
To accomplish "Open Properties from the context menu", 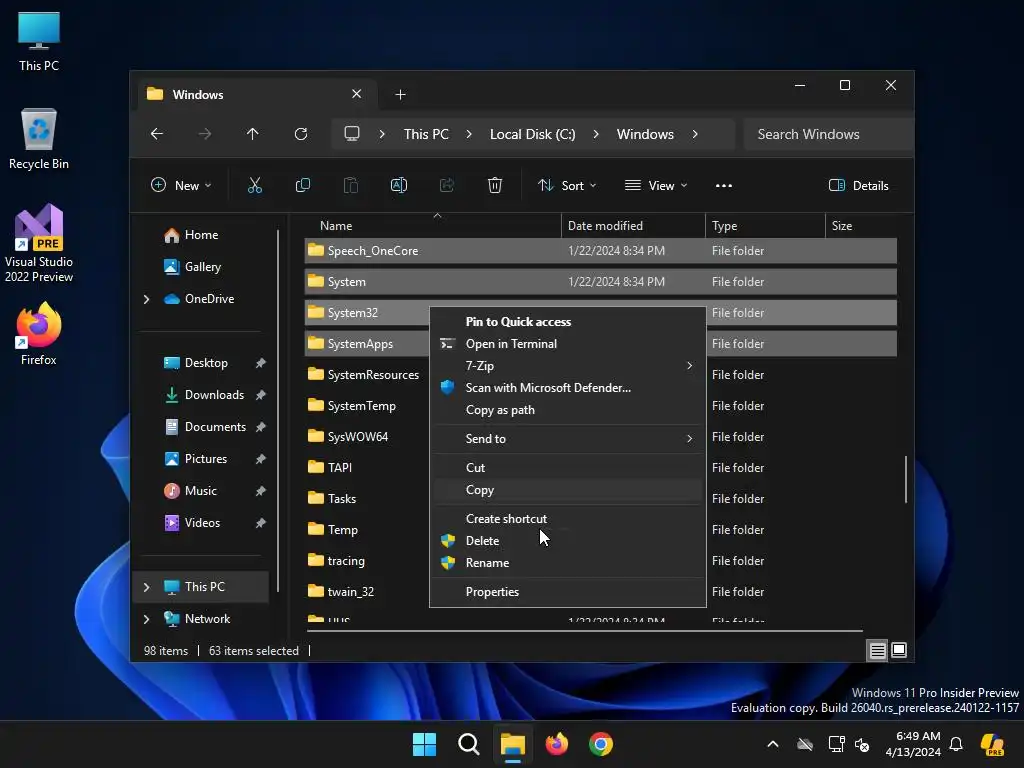I will [568, 592].
